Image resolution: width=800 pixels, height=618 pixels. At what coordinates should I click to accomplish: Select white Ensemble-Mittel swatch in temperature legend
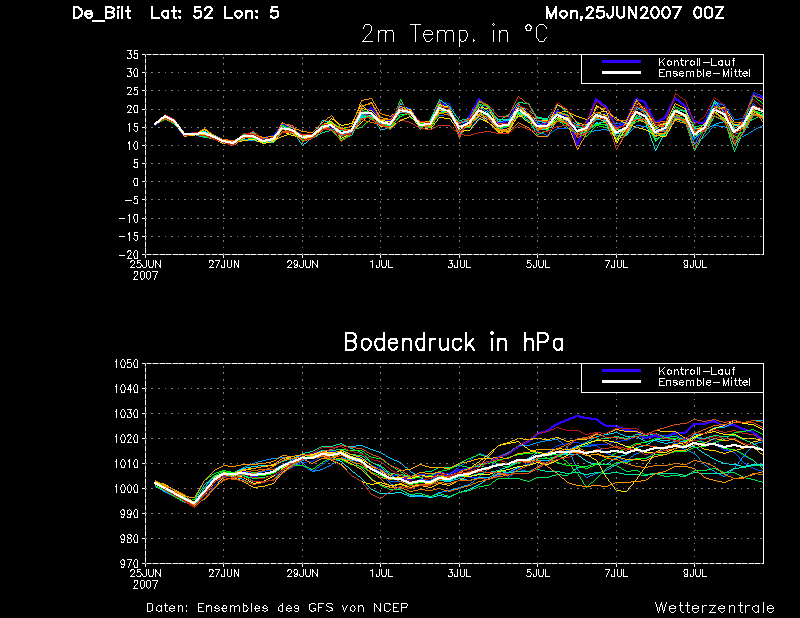click(620, 73)
